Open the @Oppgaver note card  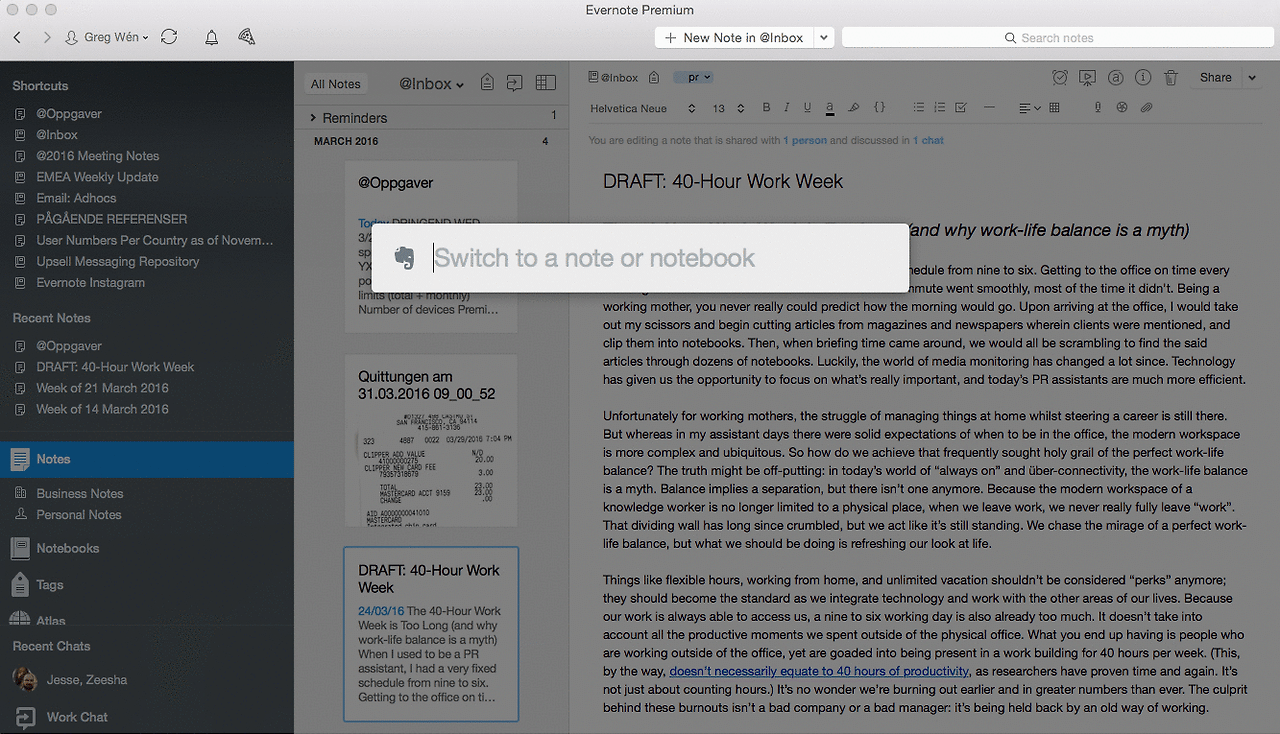(431, 246)
